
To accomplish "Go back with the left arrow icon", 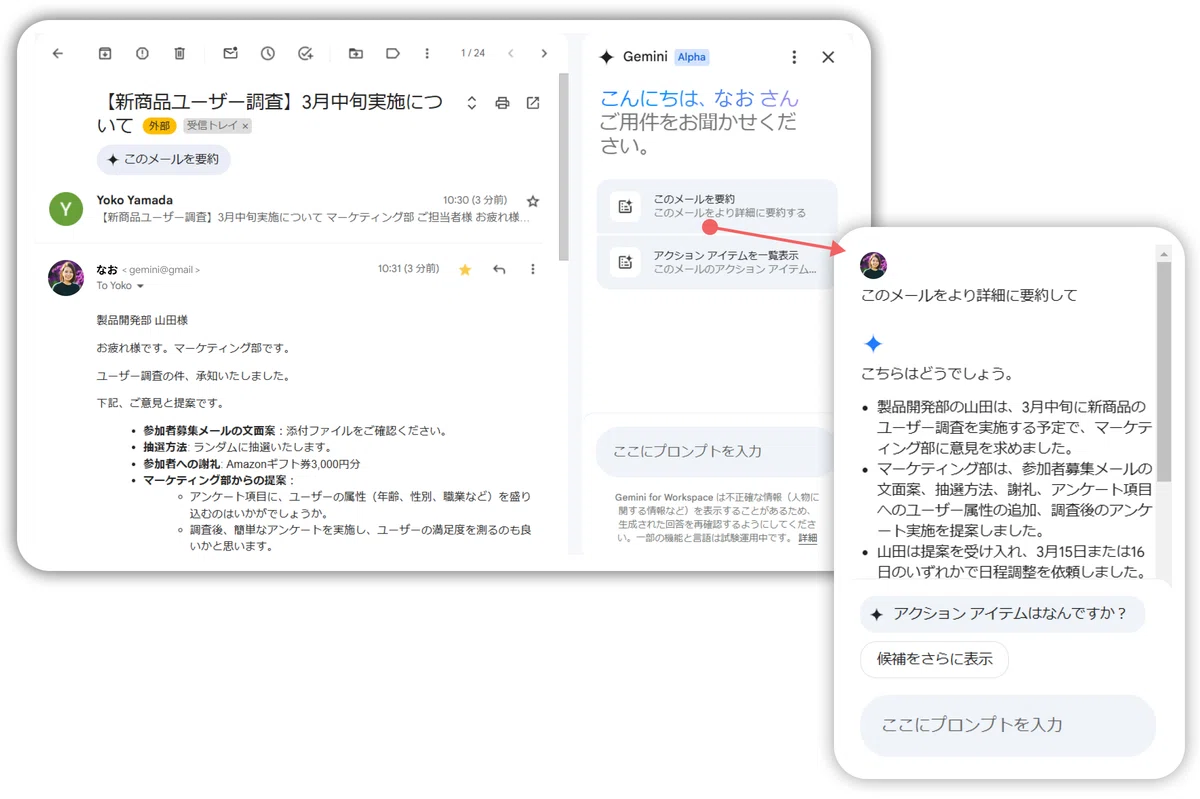I will pyautogui.click(x=57, y=53).
